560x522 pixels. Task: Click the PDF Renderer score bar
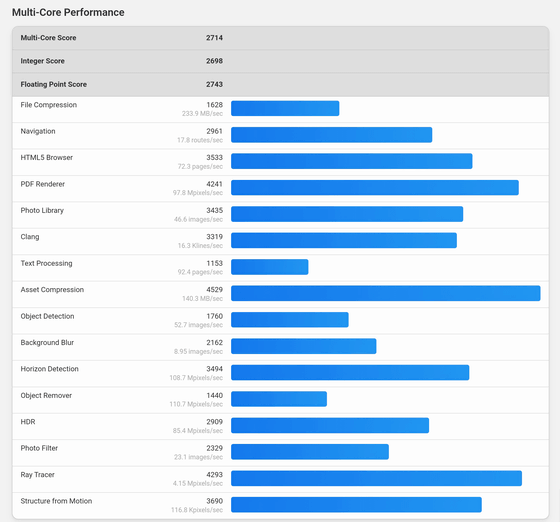[x=375, y=187]
